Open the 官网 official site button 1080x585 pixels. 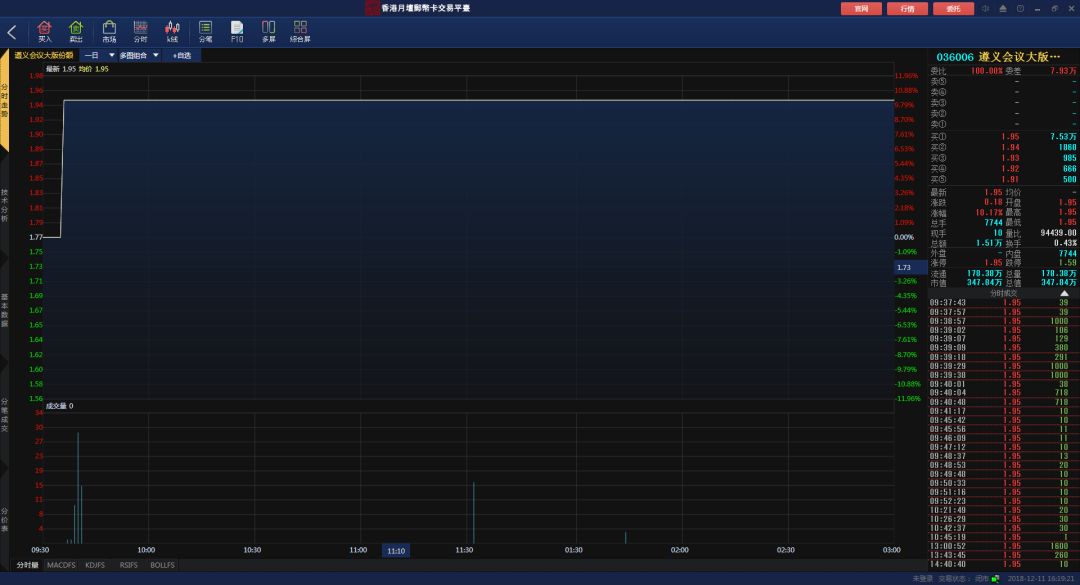tap(861, 8)
